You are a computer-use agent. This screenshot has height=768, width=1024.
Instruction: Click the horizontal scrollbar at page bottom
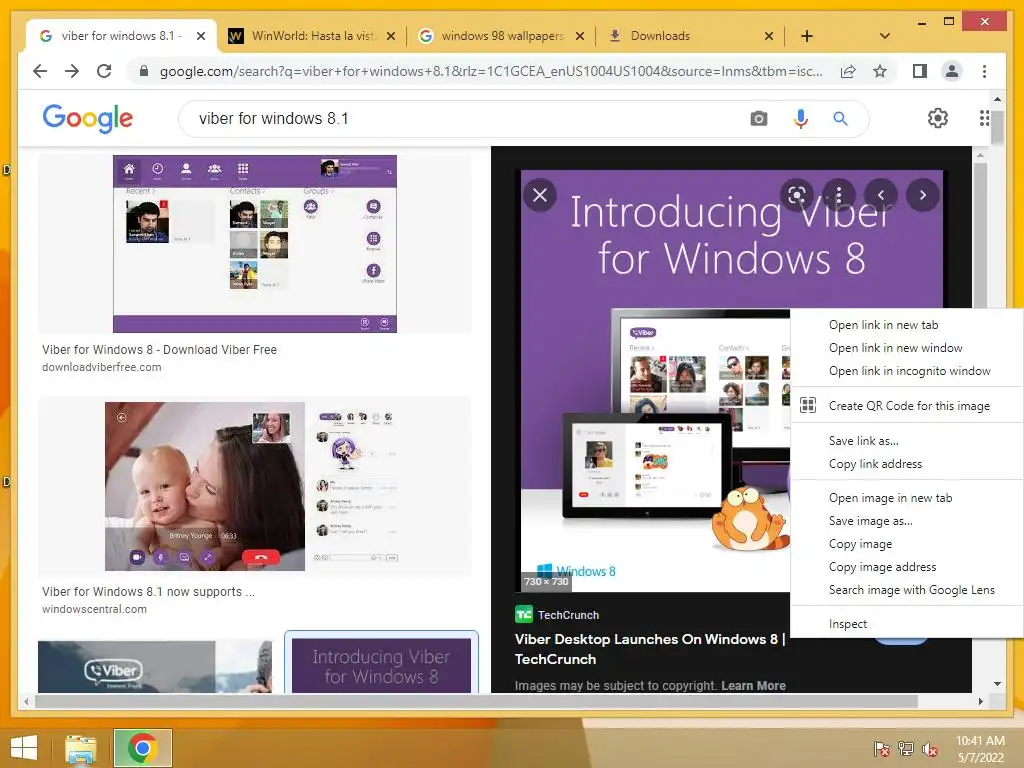[x=477, y=701]
